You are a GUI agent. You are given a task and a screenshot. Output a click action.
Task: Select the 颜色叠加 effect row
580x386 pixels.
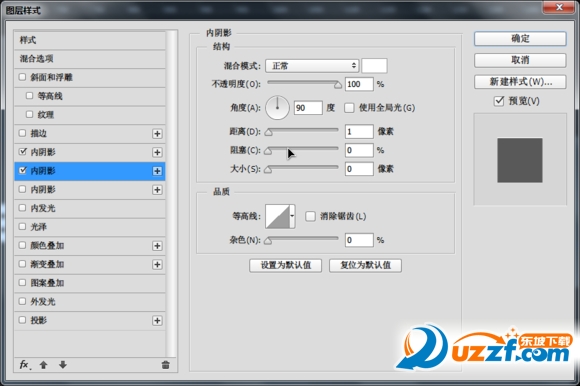coord(90,246)
